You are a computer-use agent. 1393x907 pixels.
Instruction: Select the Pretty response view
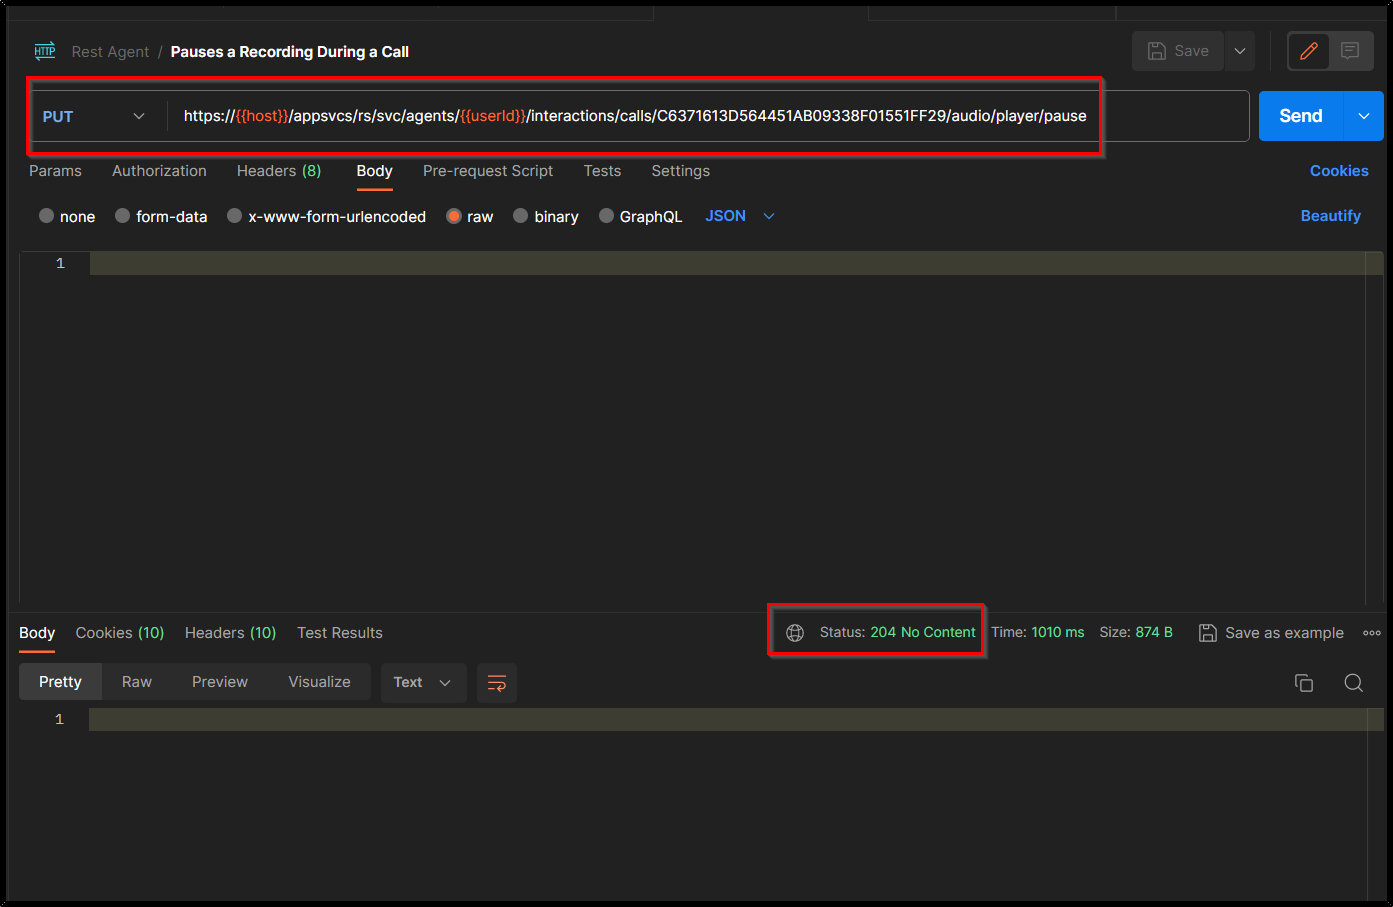click(60, 682)
